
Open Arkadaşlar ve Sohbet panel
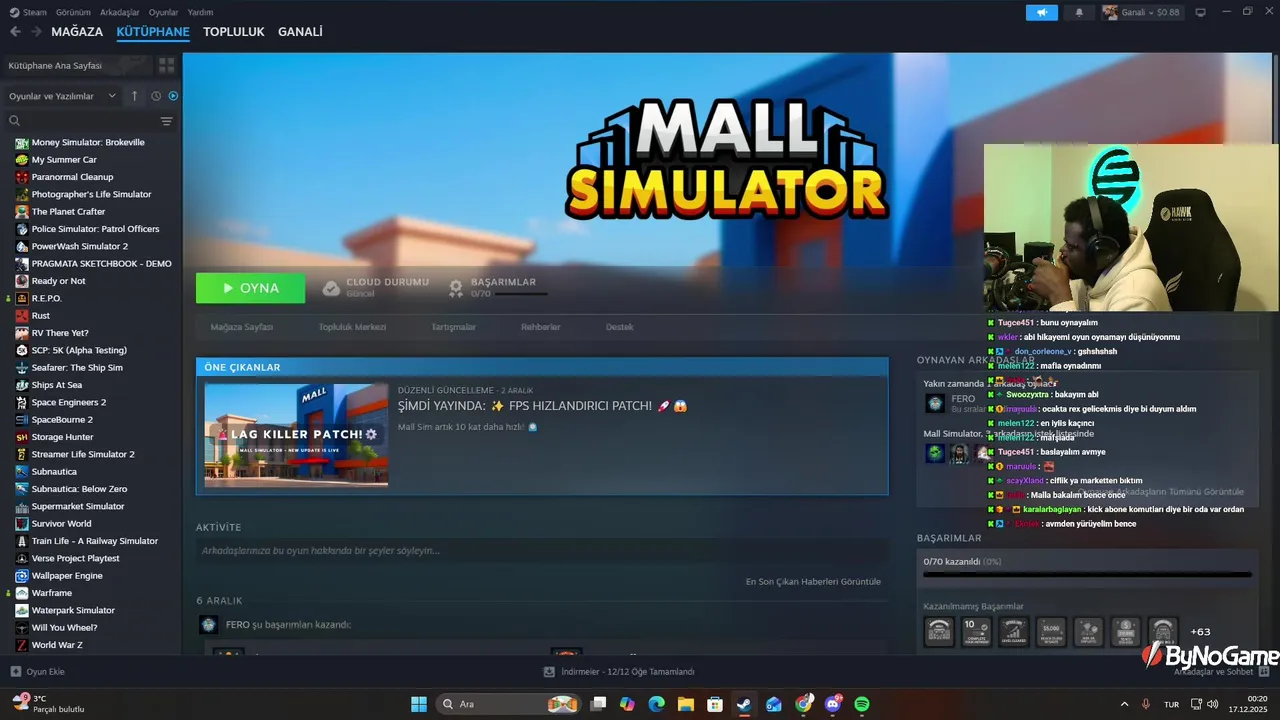(1220, 672)
